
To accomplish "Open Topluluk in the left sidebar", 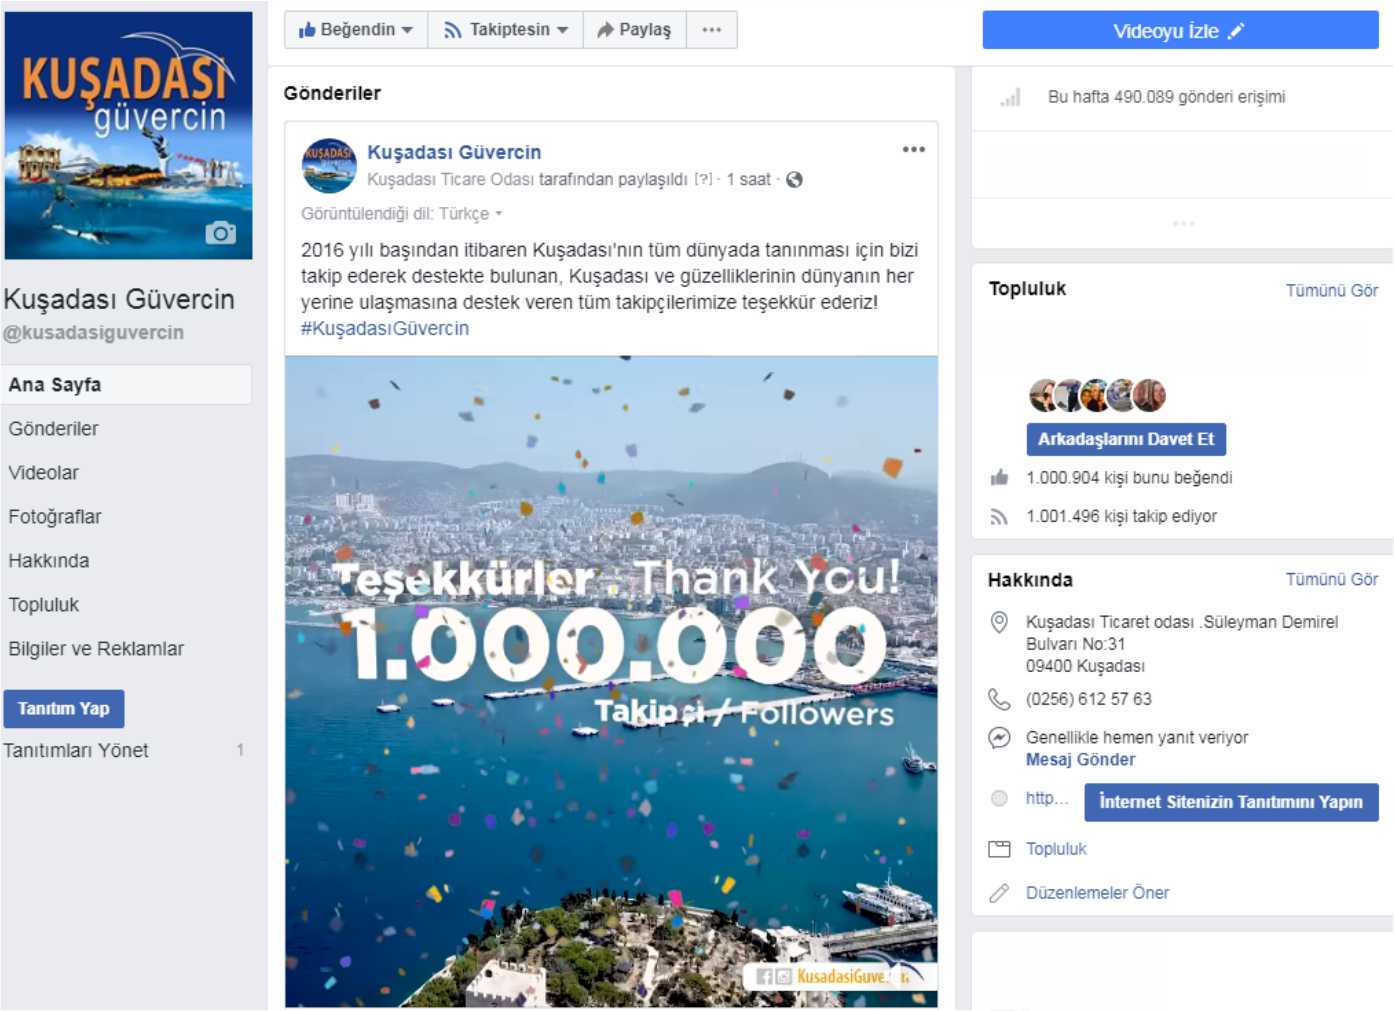I will (44, 605).
